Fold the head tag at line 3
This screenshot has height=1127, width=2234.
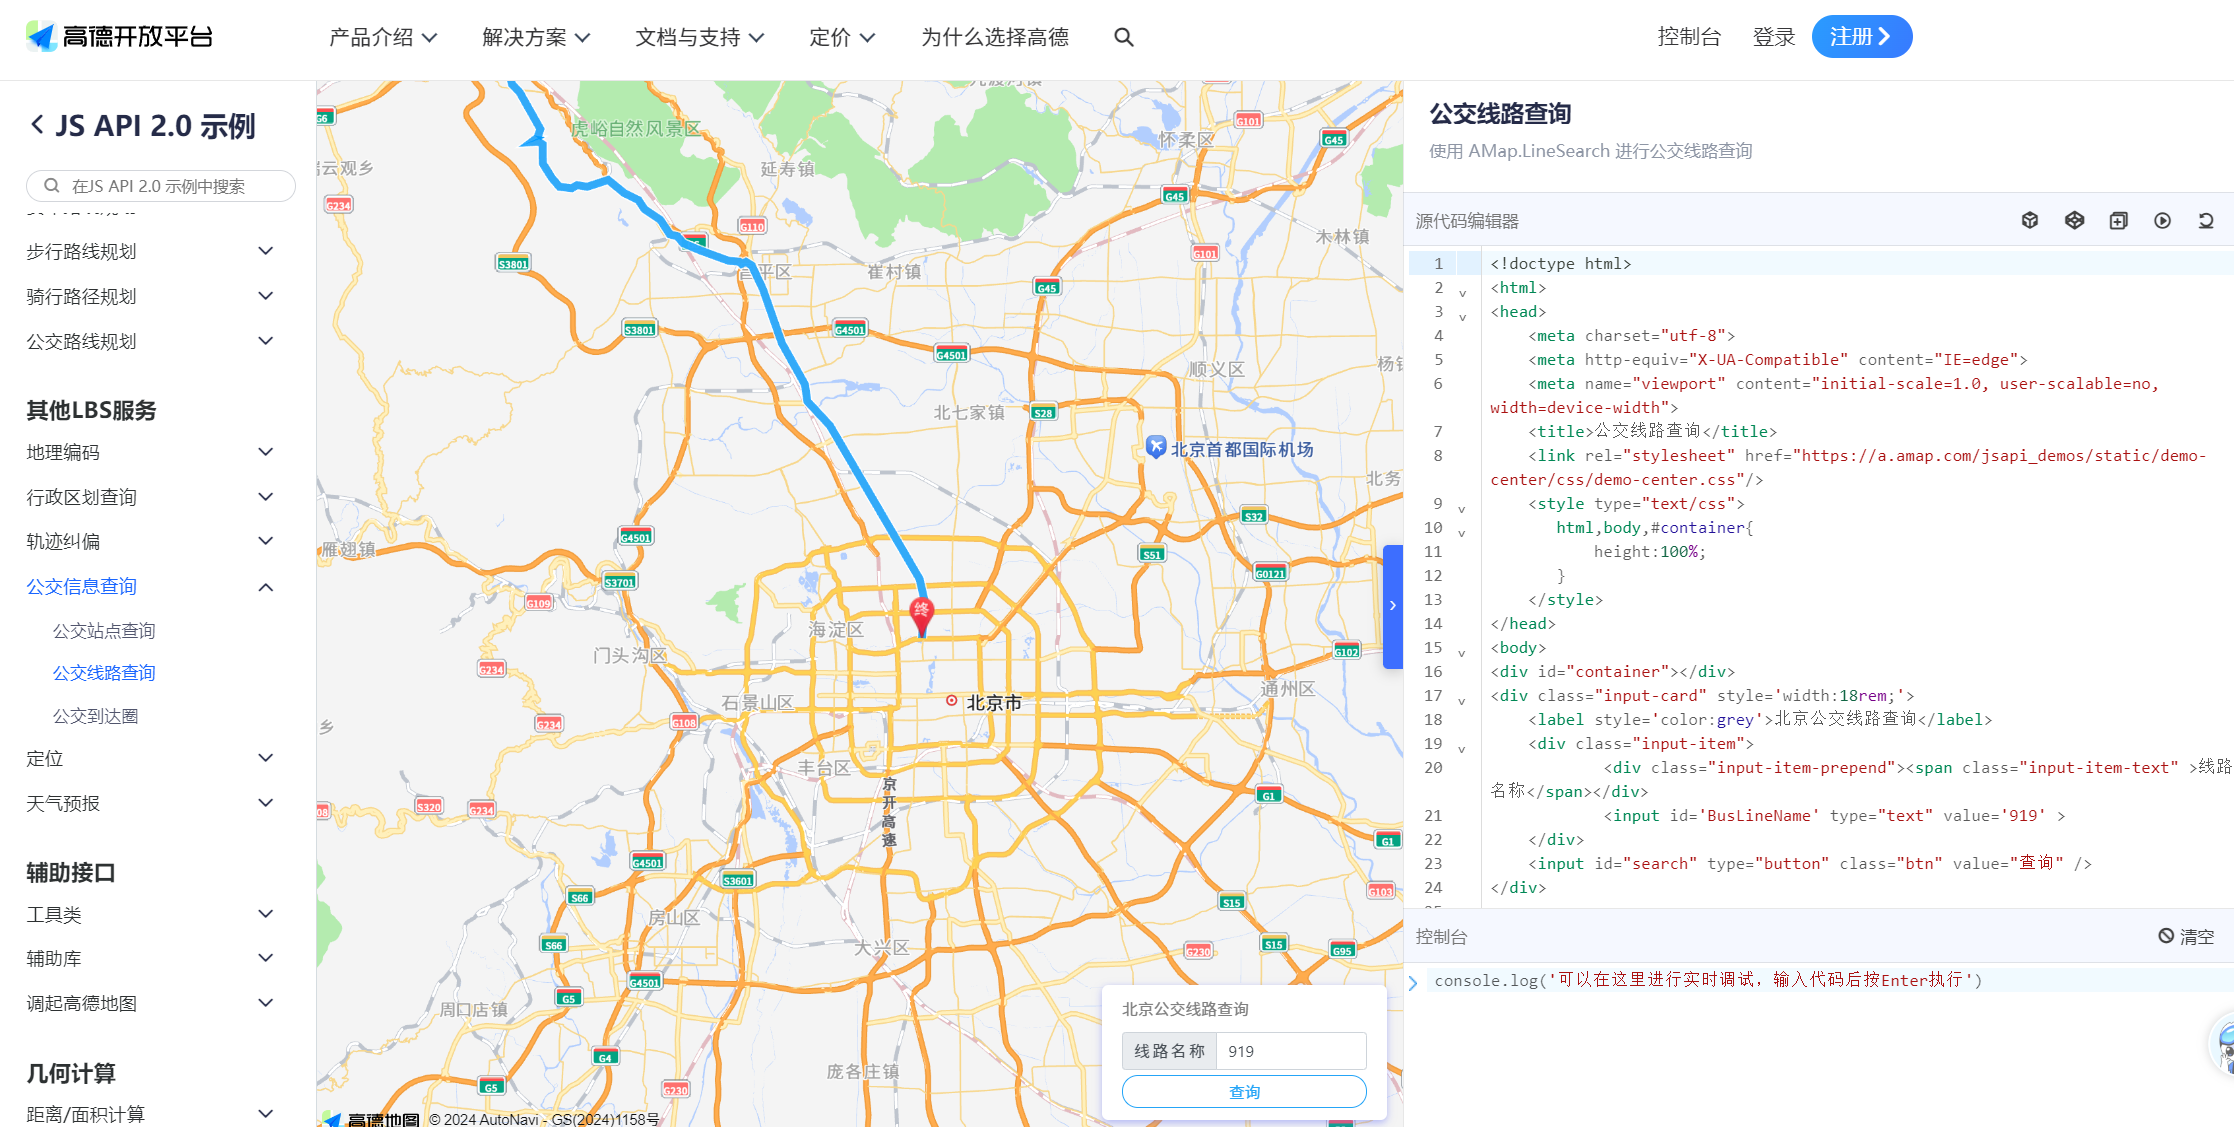[x=1462, y=317]
